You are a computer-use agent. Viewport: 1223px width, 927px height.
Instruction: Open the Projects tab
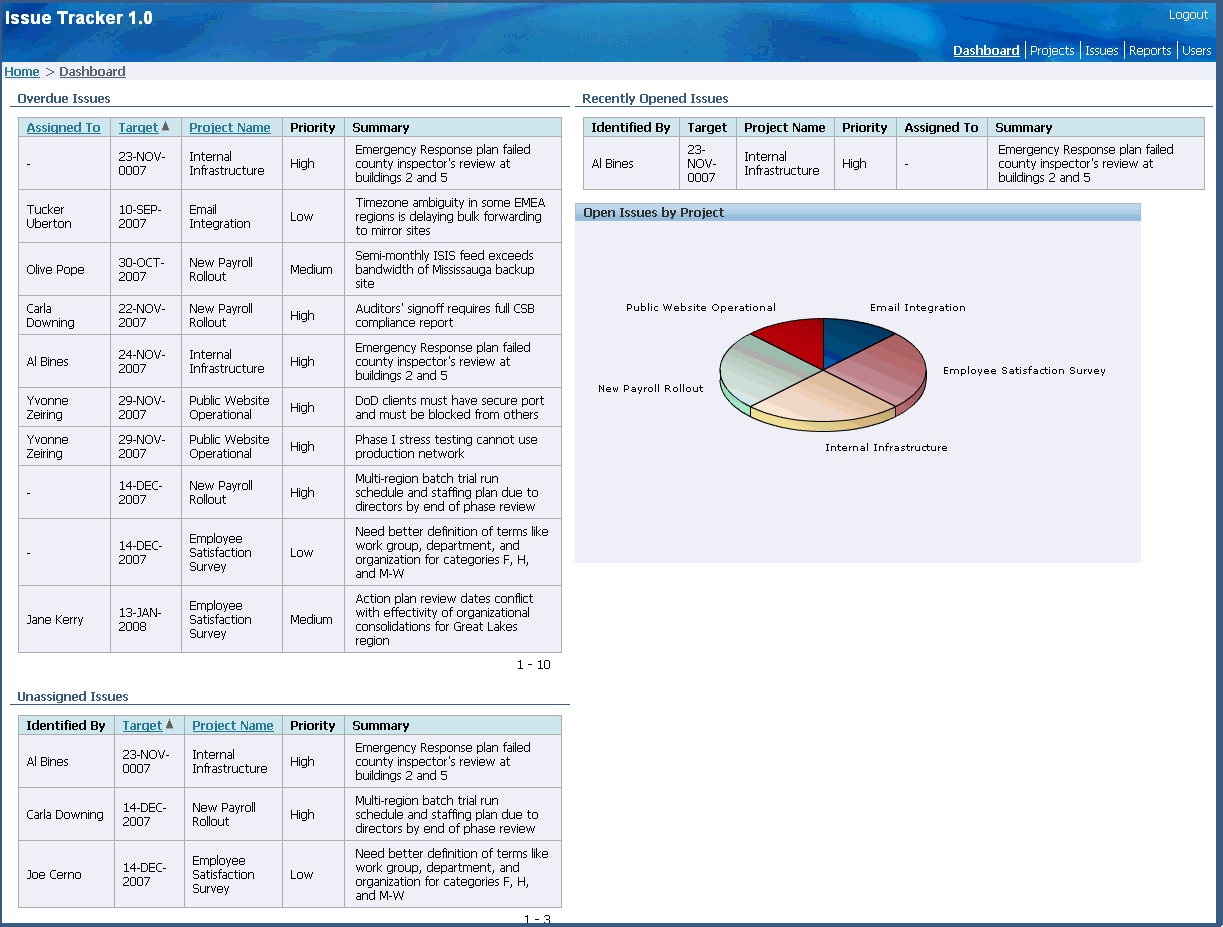click(1052, 50)
